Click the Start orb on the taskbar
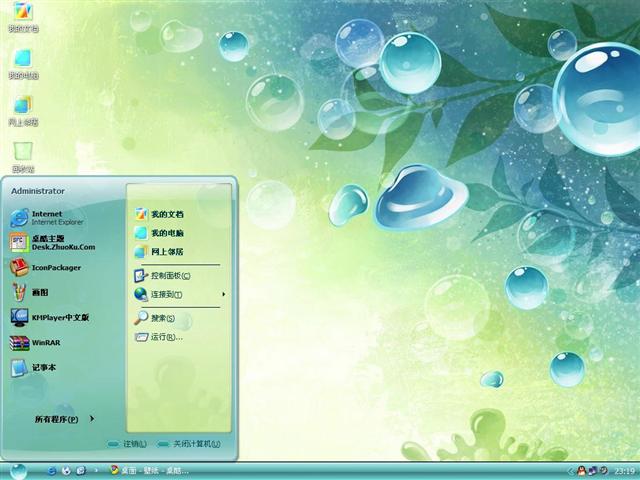Image resolution: width=640 pixels, height=480 pixels. (x=18, y=472)
